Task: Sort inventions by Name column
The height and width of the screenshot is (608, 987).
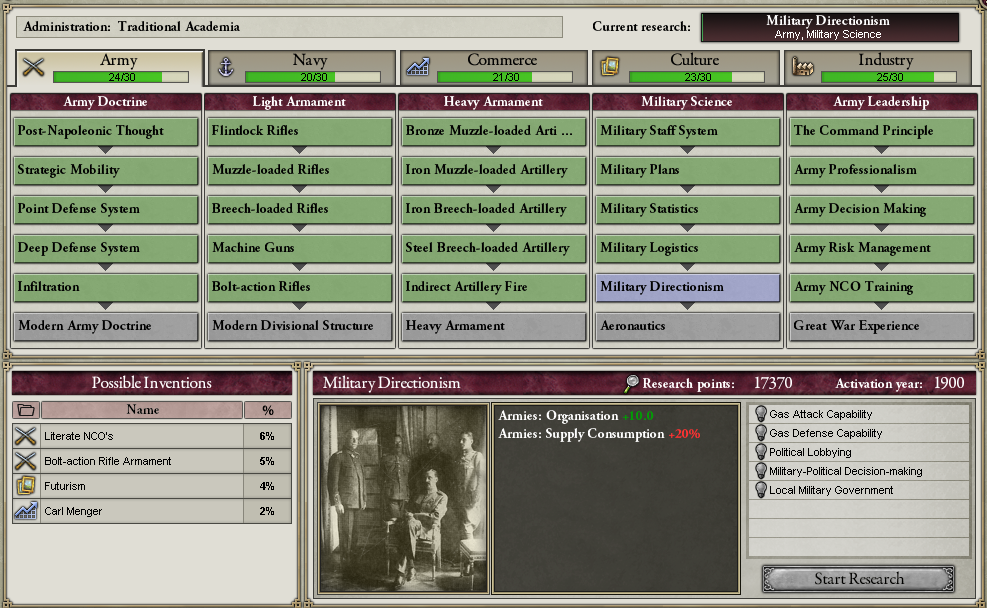Action: 142,410
